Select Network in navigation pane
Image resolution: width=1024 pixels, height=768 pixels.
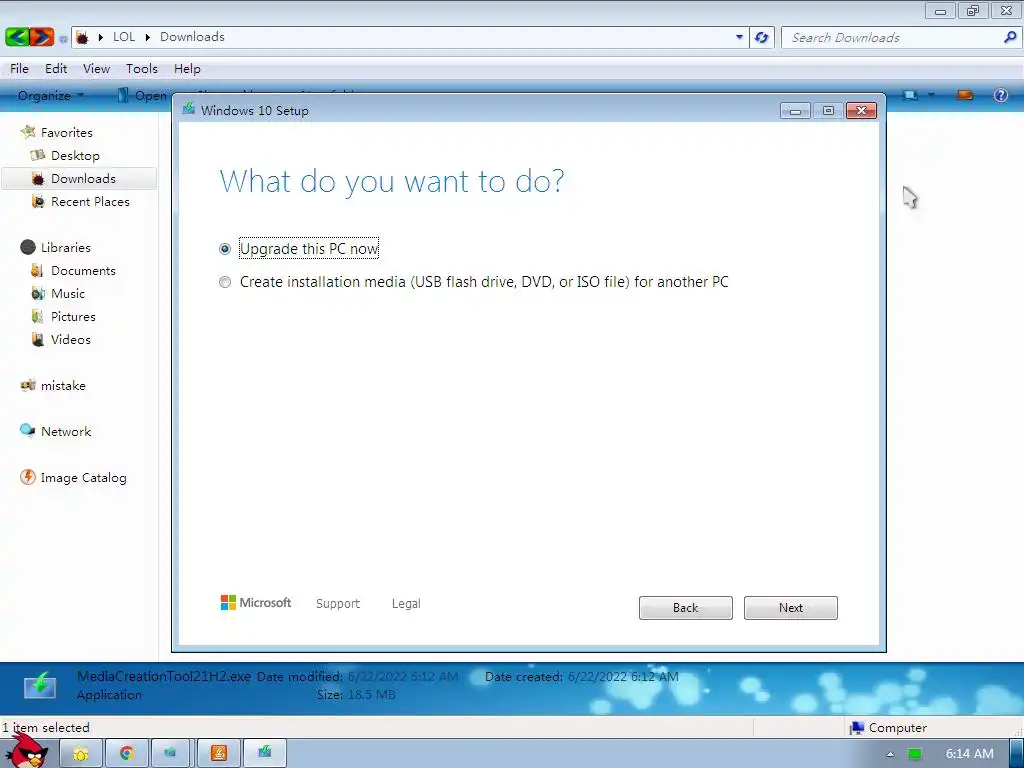tap(56, 431)
